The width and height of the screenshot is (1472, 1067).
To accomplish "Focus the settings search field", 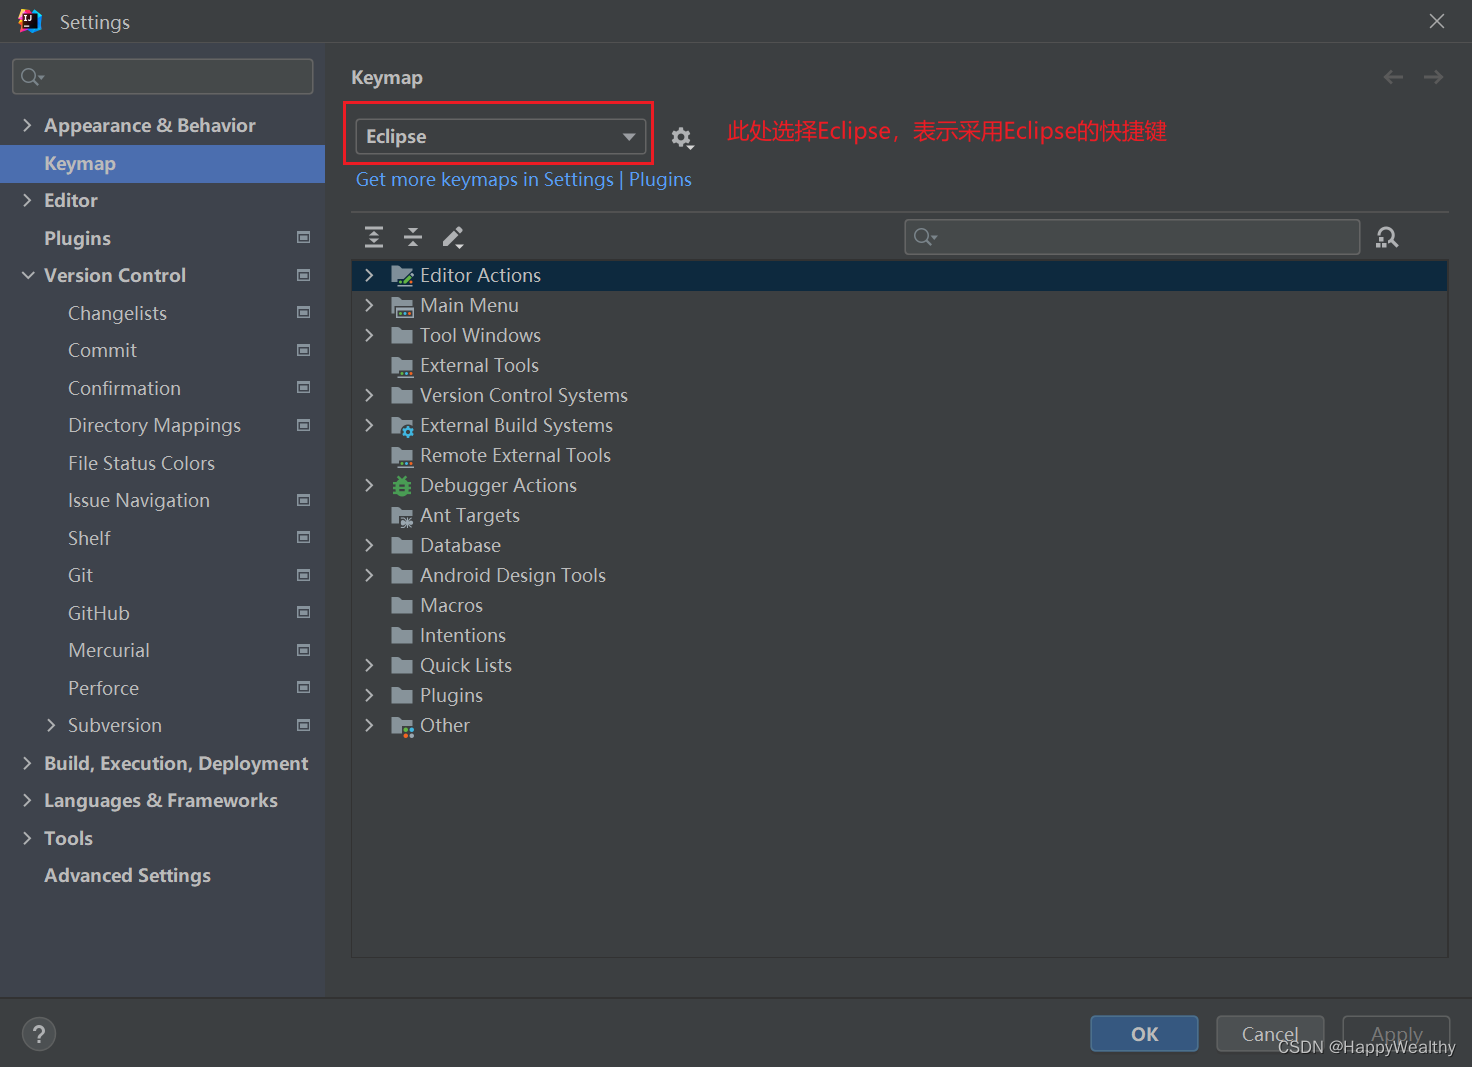I will point(163,76).
